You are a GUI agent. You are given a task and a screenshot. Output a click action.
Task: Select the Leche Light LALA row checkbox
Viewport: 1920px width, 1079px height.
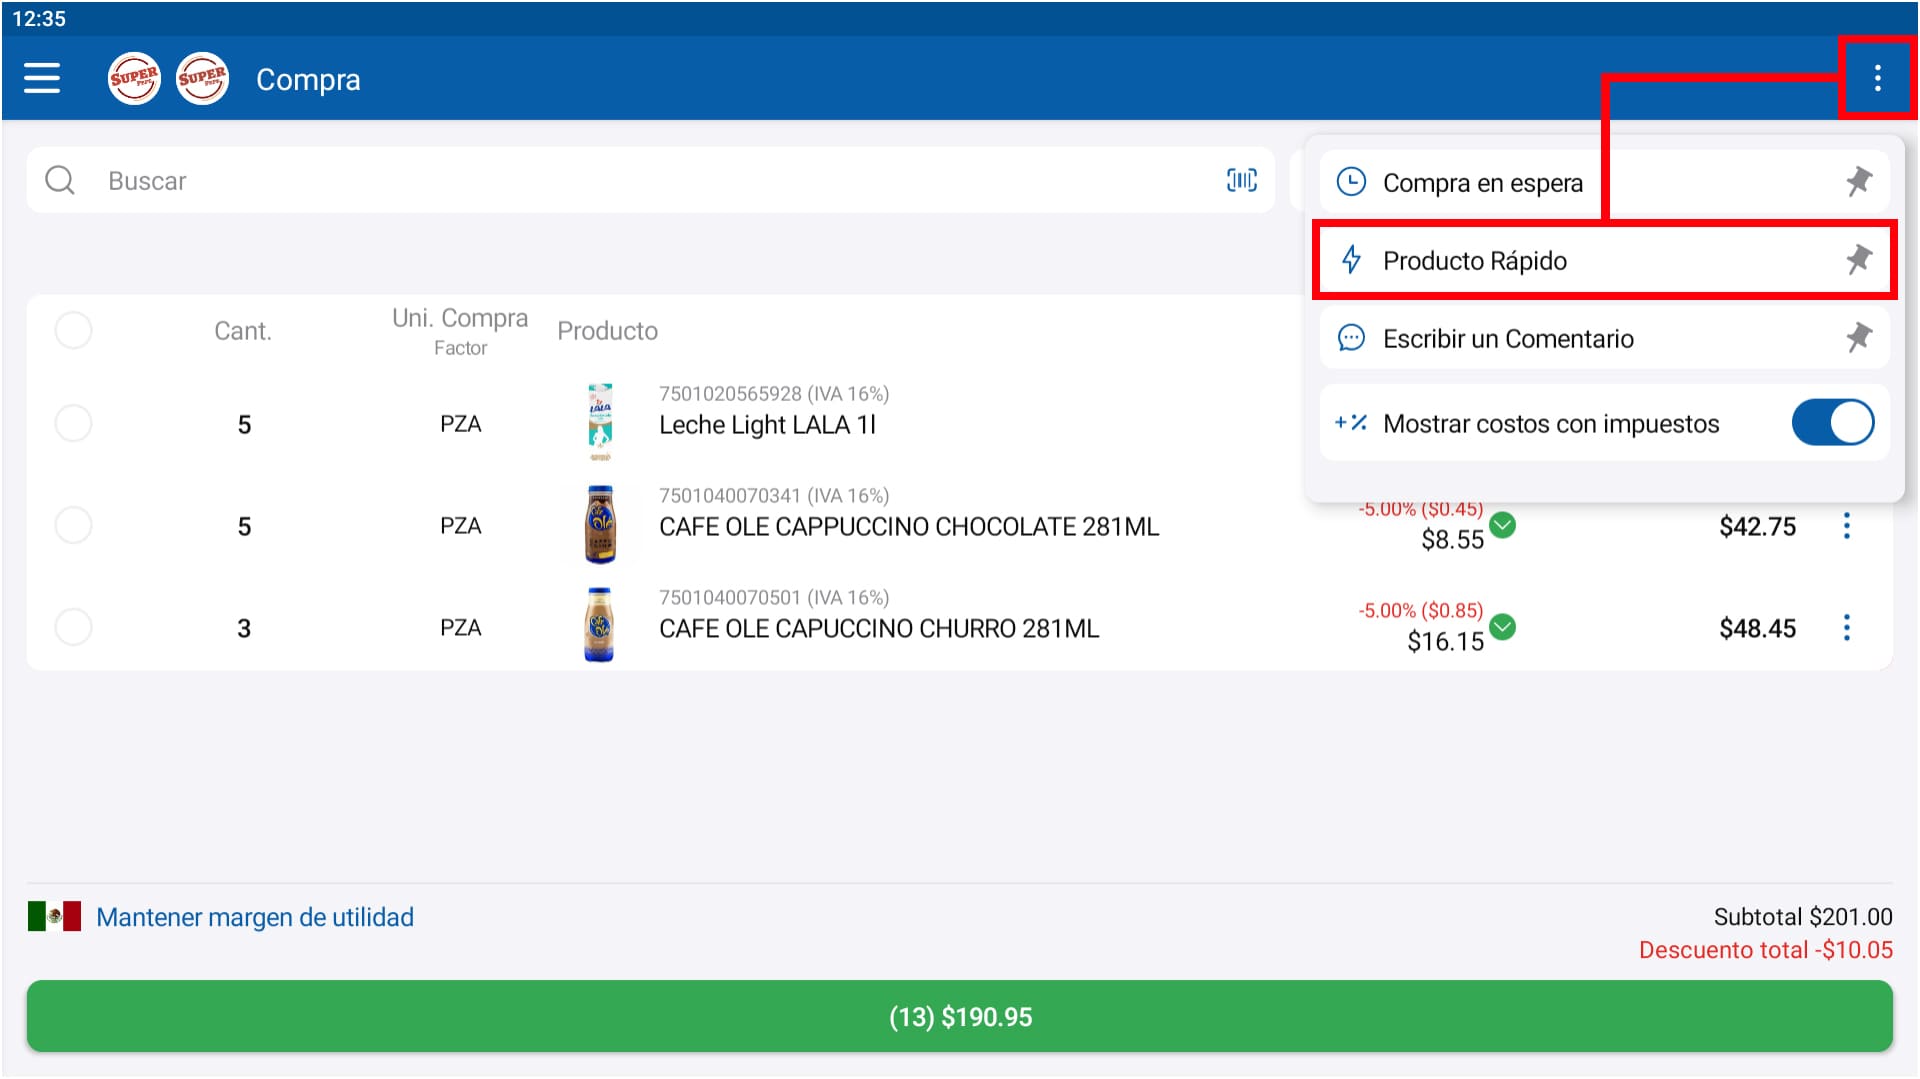coord(73,424)
